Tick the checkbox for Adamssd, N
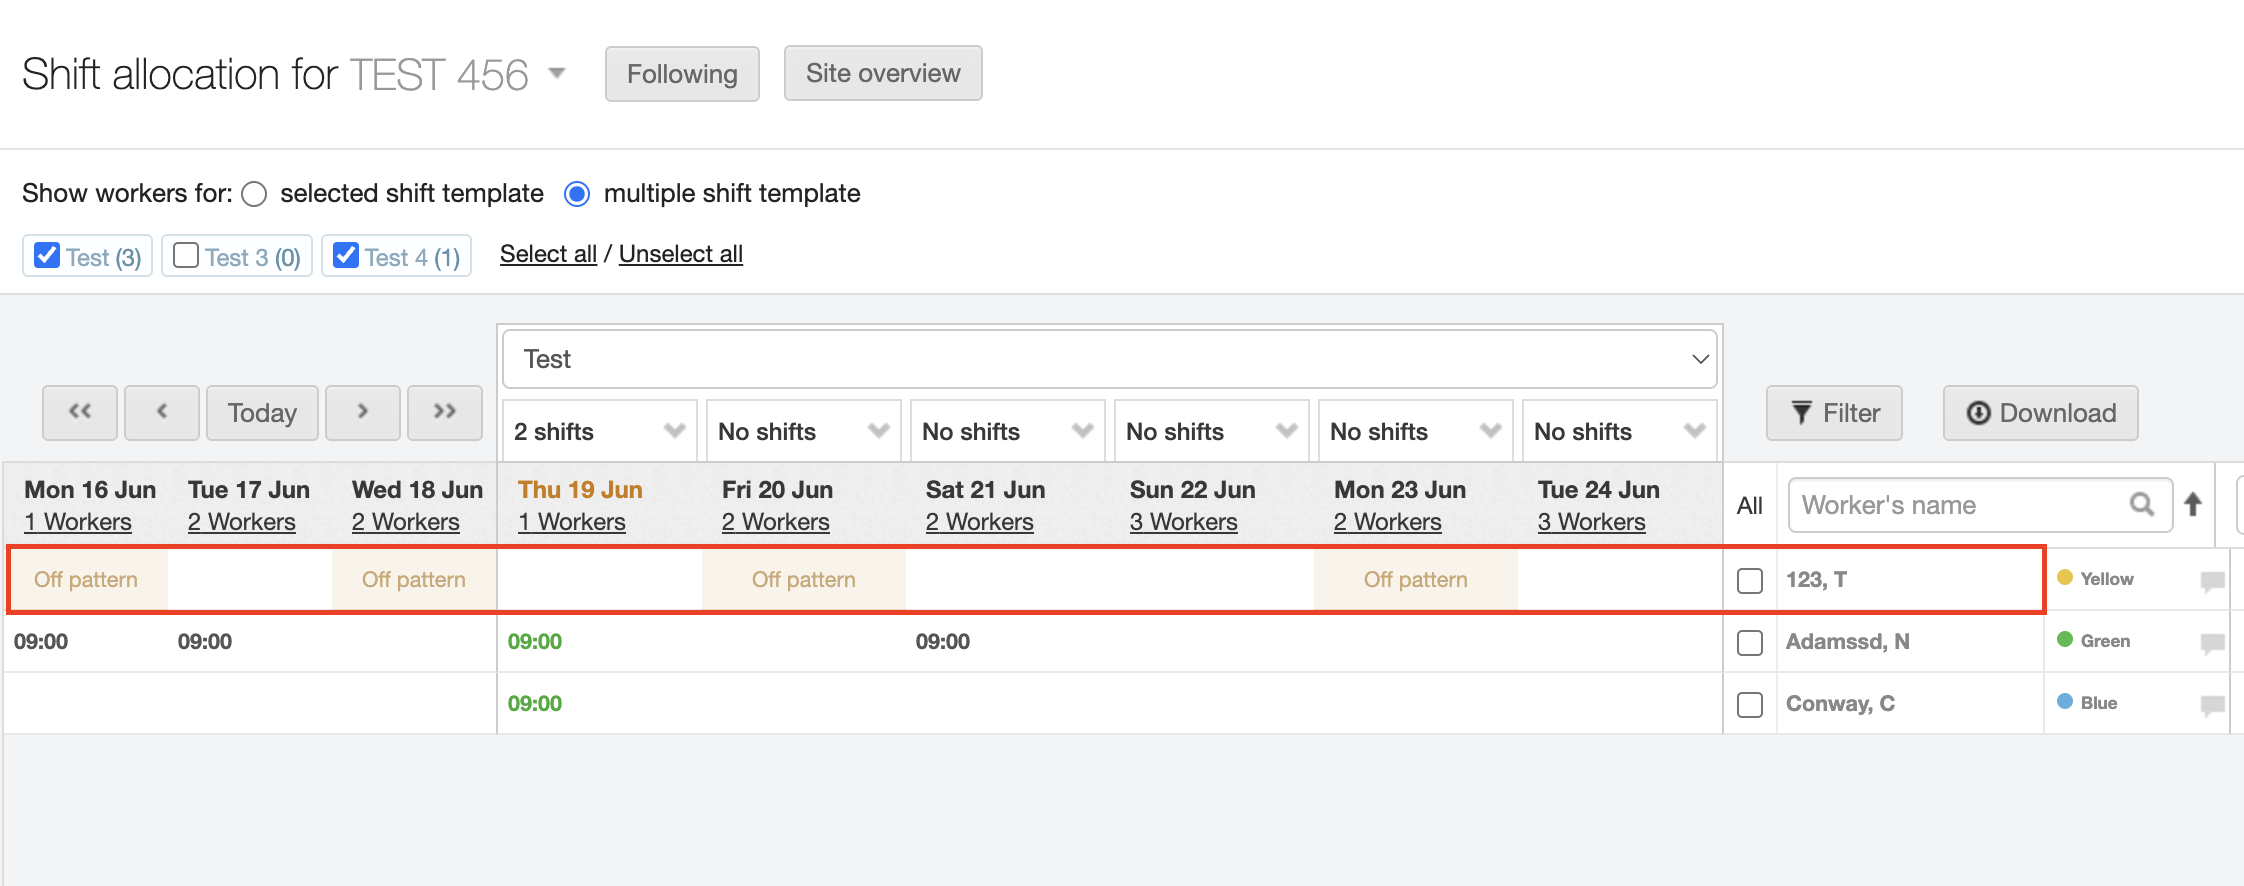The height and width of the screenshot is (886, 2244). click(x=1750, y=643)
